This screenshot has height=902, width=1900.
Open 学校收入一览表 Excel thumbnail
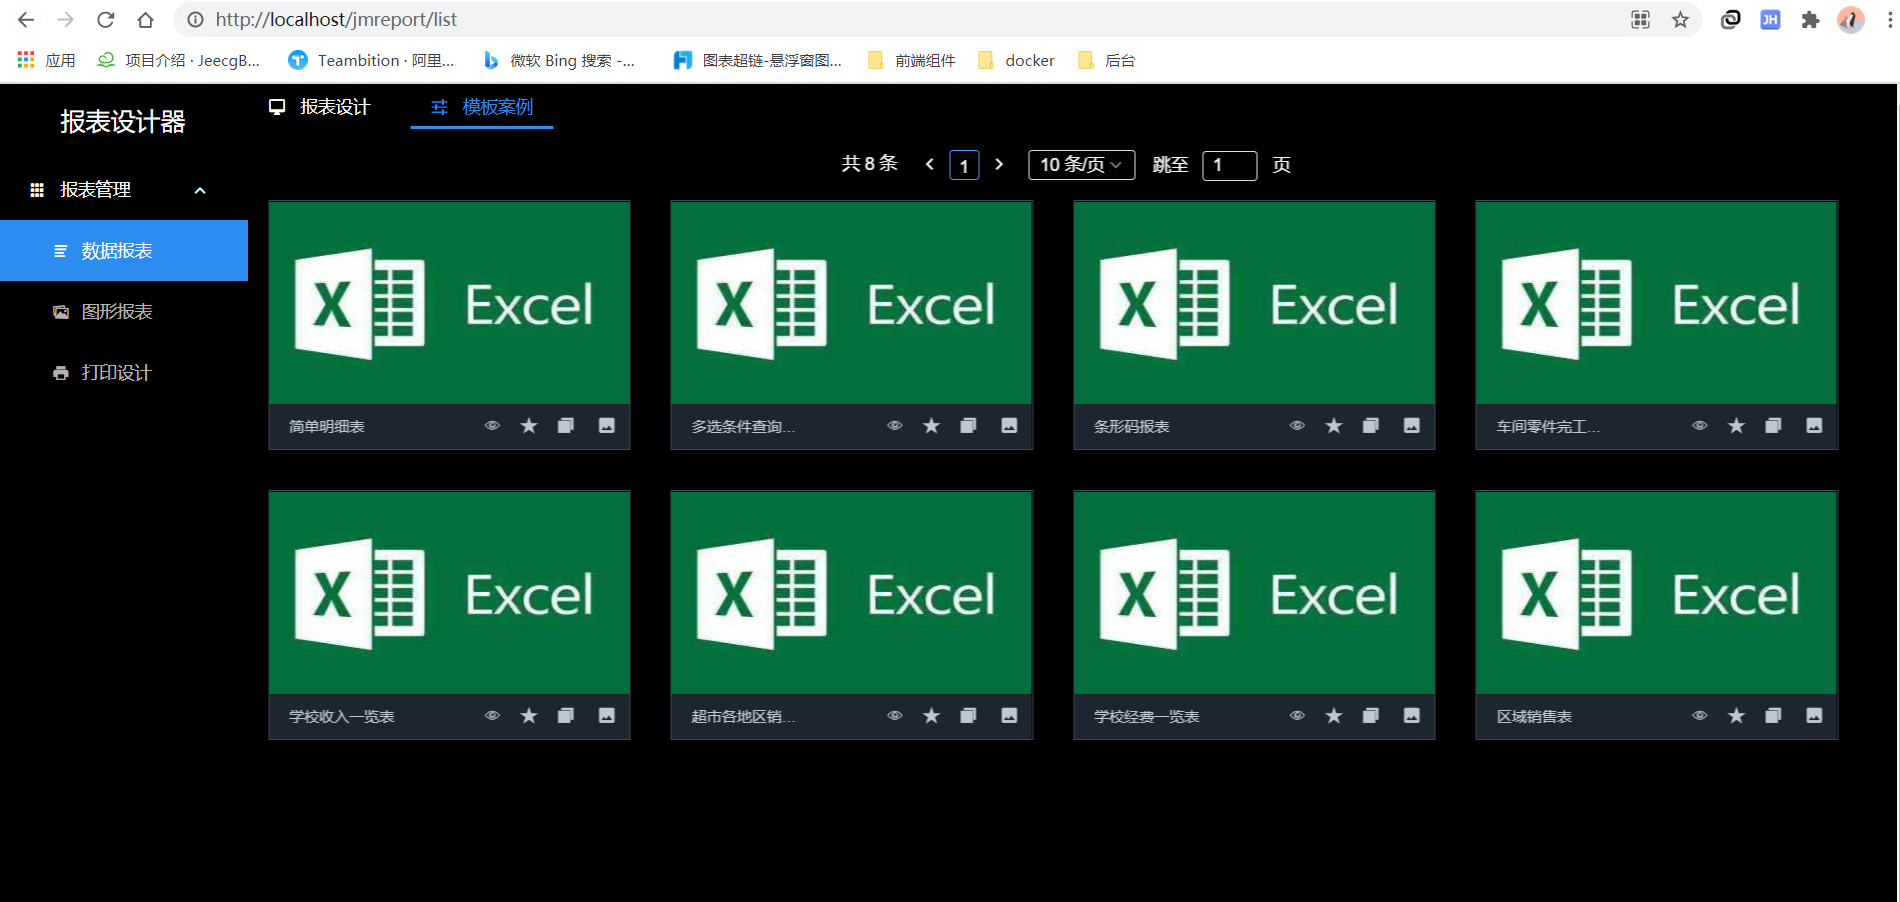coord(449,593)
